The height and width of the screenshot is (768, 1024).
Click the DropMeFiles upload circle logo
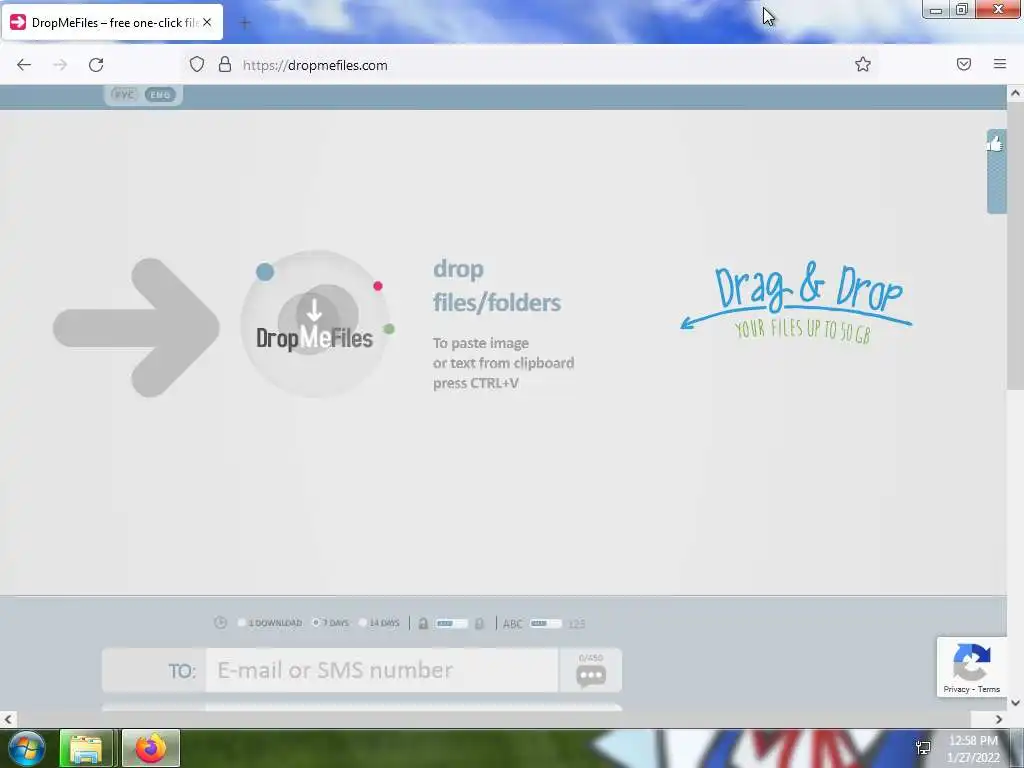pyautogui.click(x=316, y=325)
